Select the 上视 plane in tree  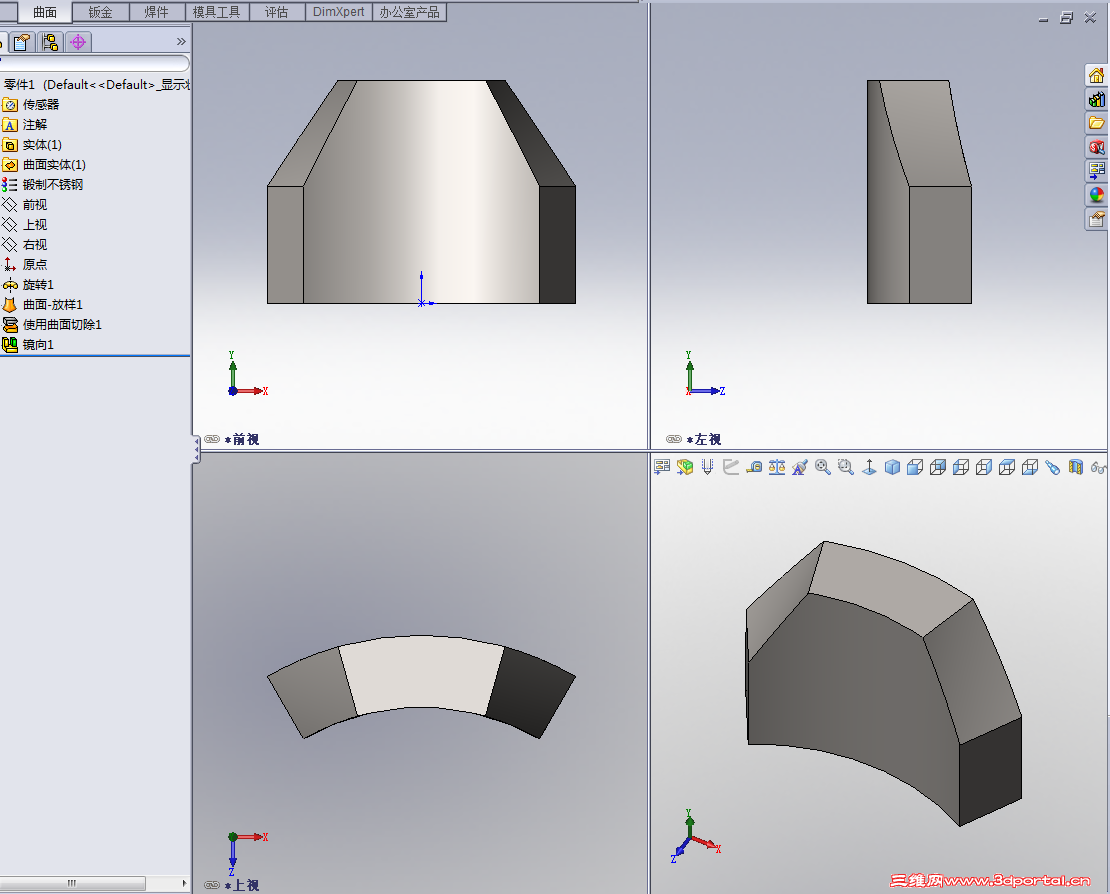pyautogui.click(x=25, y=224)
